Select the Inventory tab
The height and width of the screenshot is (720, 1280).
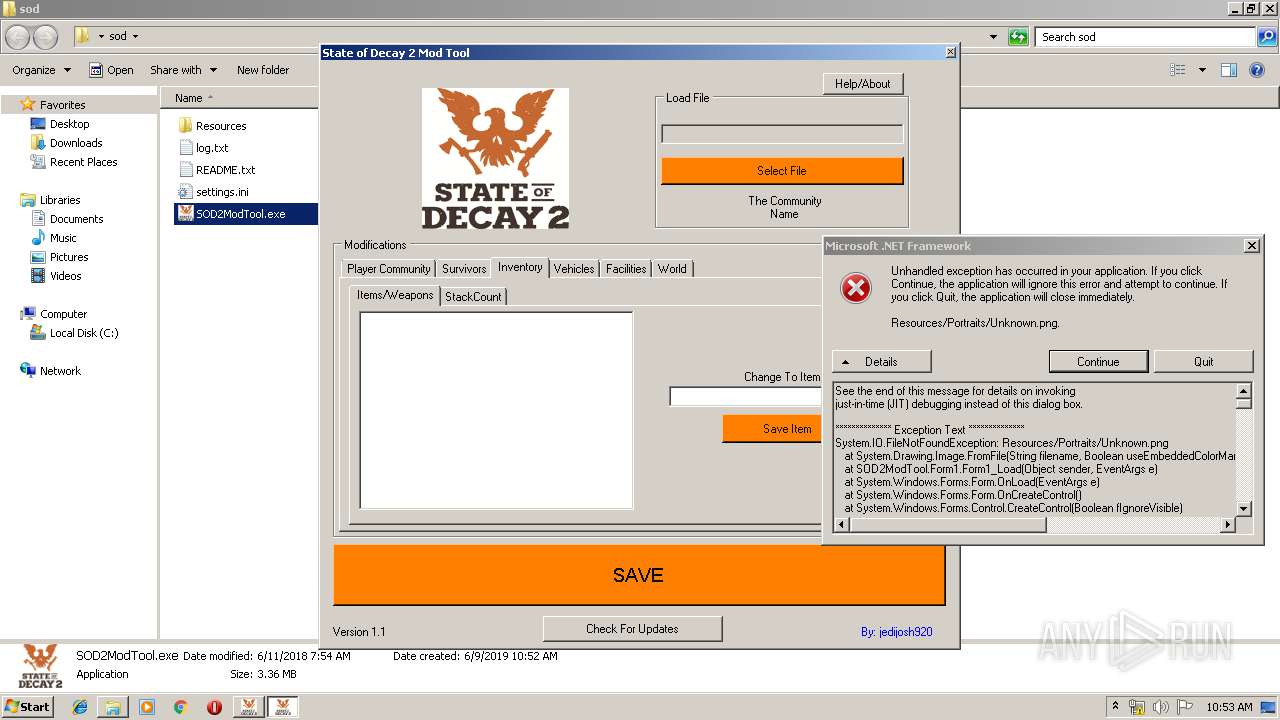[x=520, y=267]
